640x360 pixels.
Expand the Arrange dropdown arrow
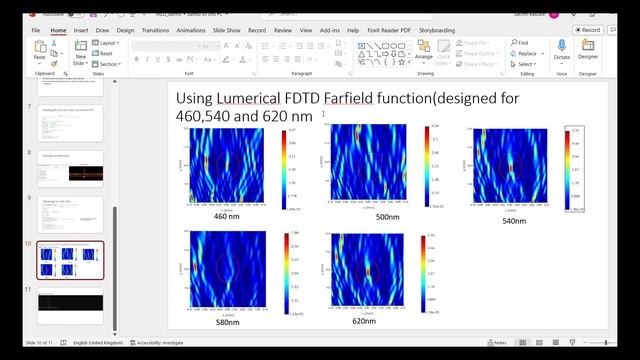[x=424, y=63]
